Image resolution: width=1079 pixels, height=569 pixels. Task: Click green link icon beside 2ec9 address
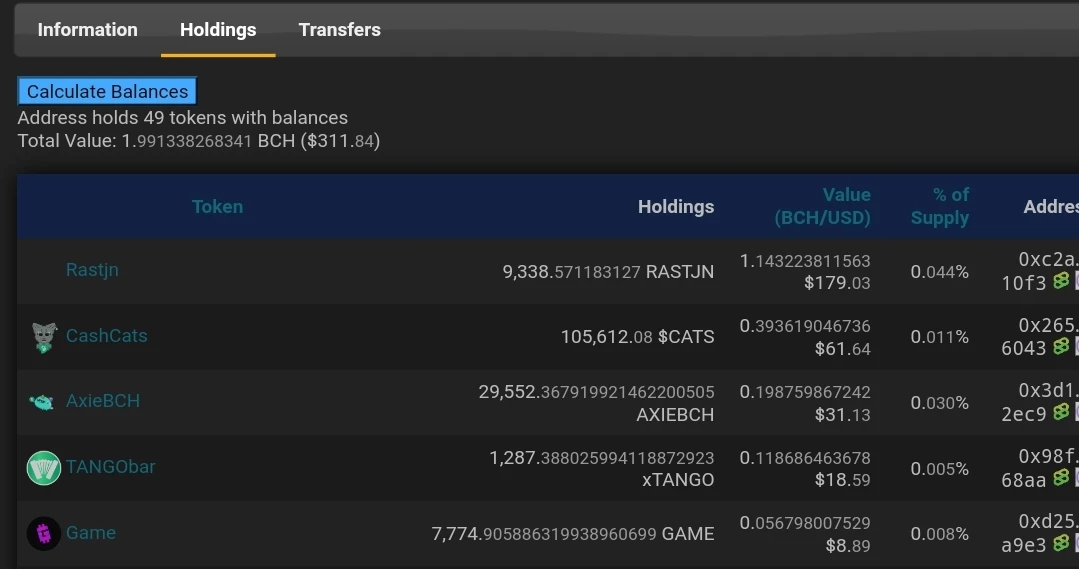pyautogui.click(x=1061, y=411)
